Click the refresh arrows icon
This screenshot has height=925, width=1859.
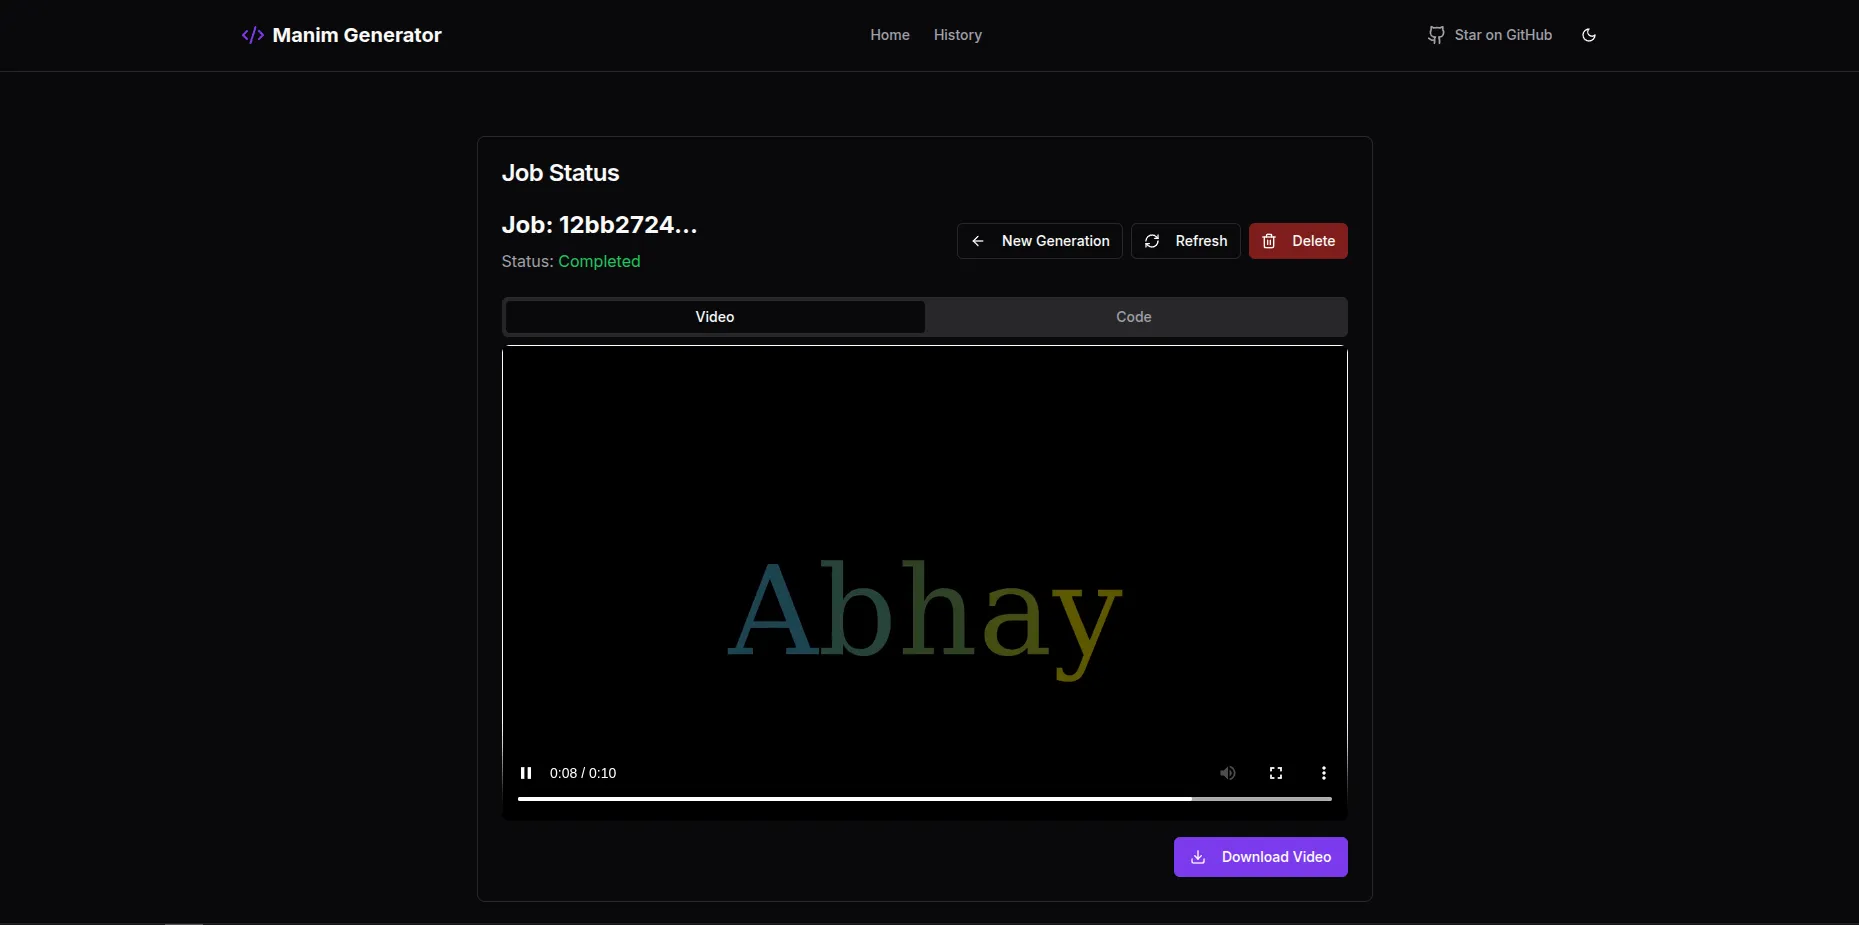[1152, 241]
